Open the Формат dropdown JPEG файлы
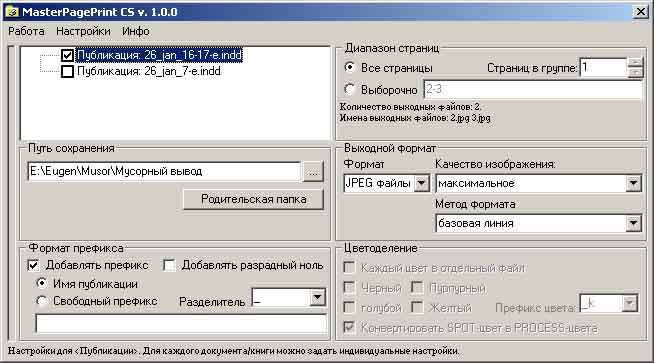Viewport: 654px width, 363px height. tap(421, 183)
